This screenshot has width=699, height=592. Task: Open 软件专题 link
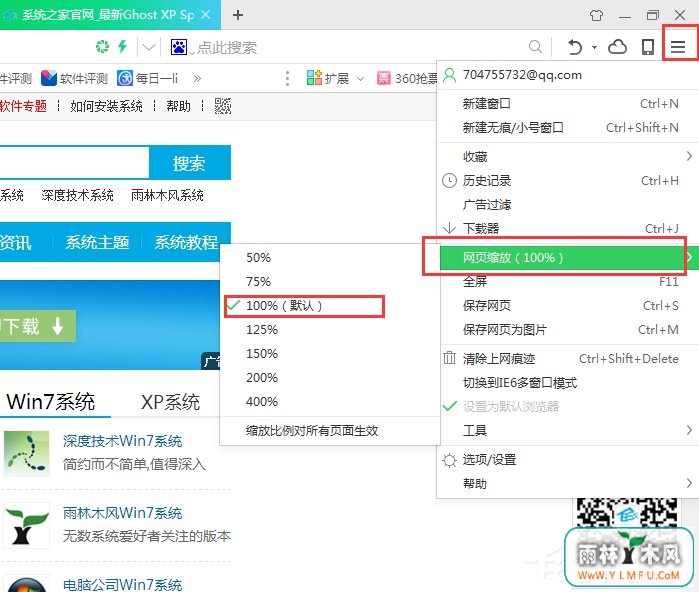point(23,106)
